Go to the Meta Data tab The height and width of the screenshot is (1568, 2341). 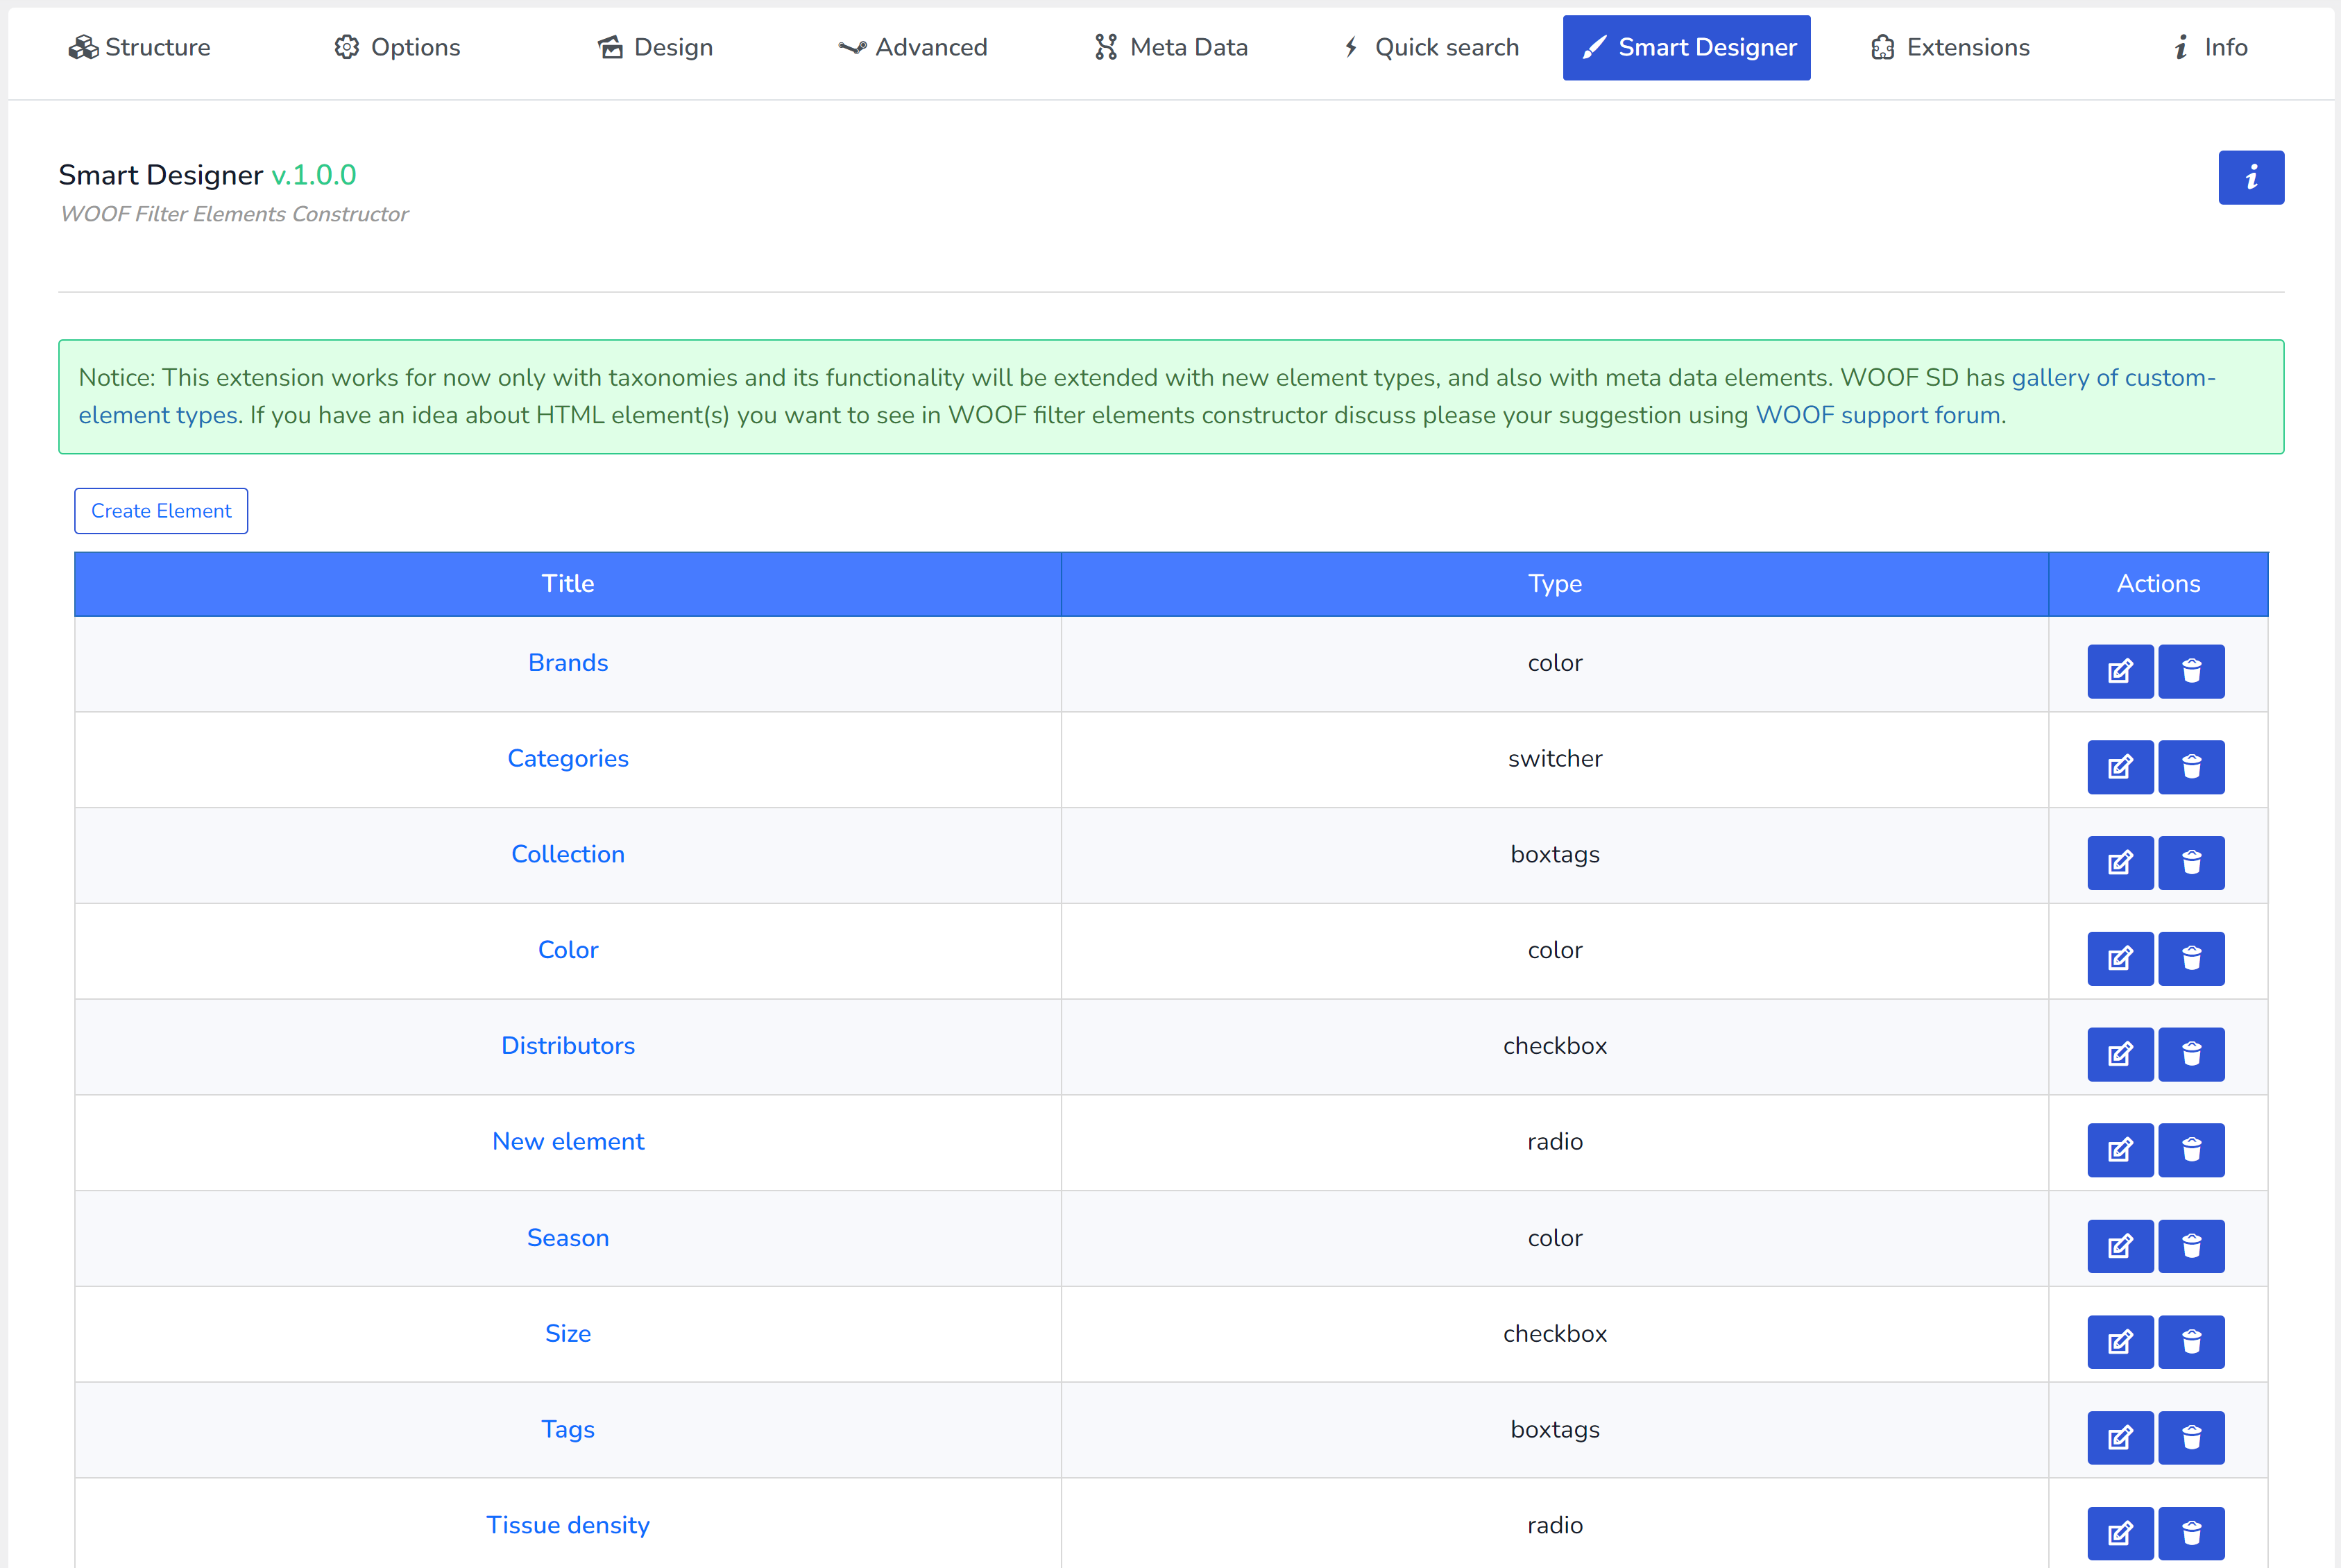pyautogui.click(x=1171, y=47)
